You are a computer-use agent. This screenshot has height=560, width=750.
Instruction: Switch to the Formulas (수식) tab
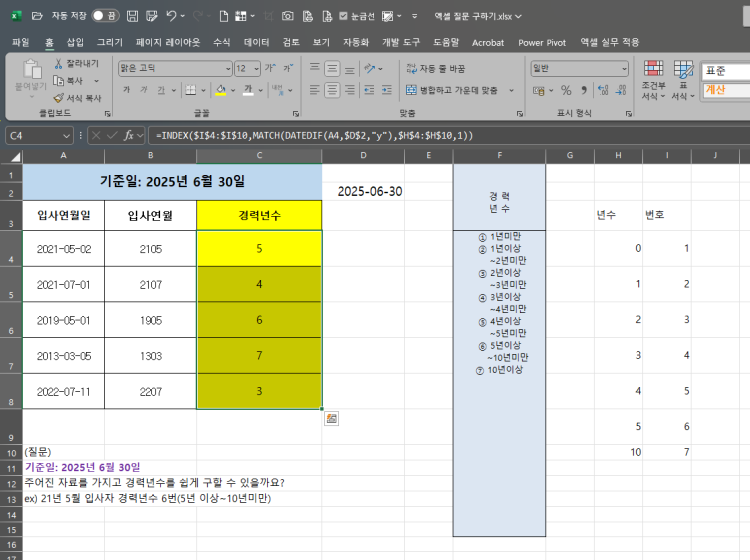click(221, 42)
